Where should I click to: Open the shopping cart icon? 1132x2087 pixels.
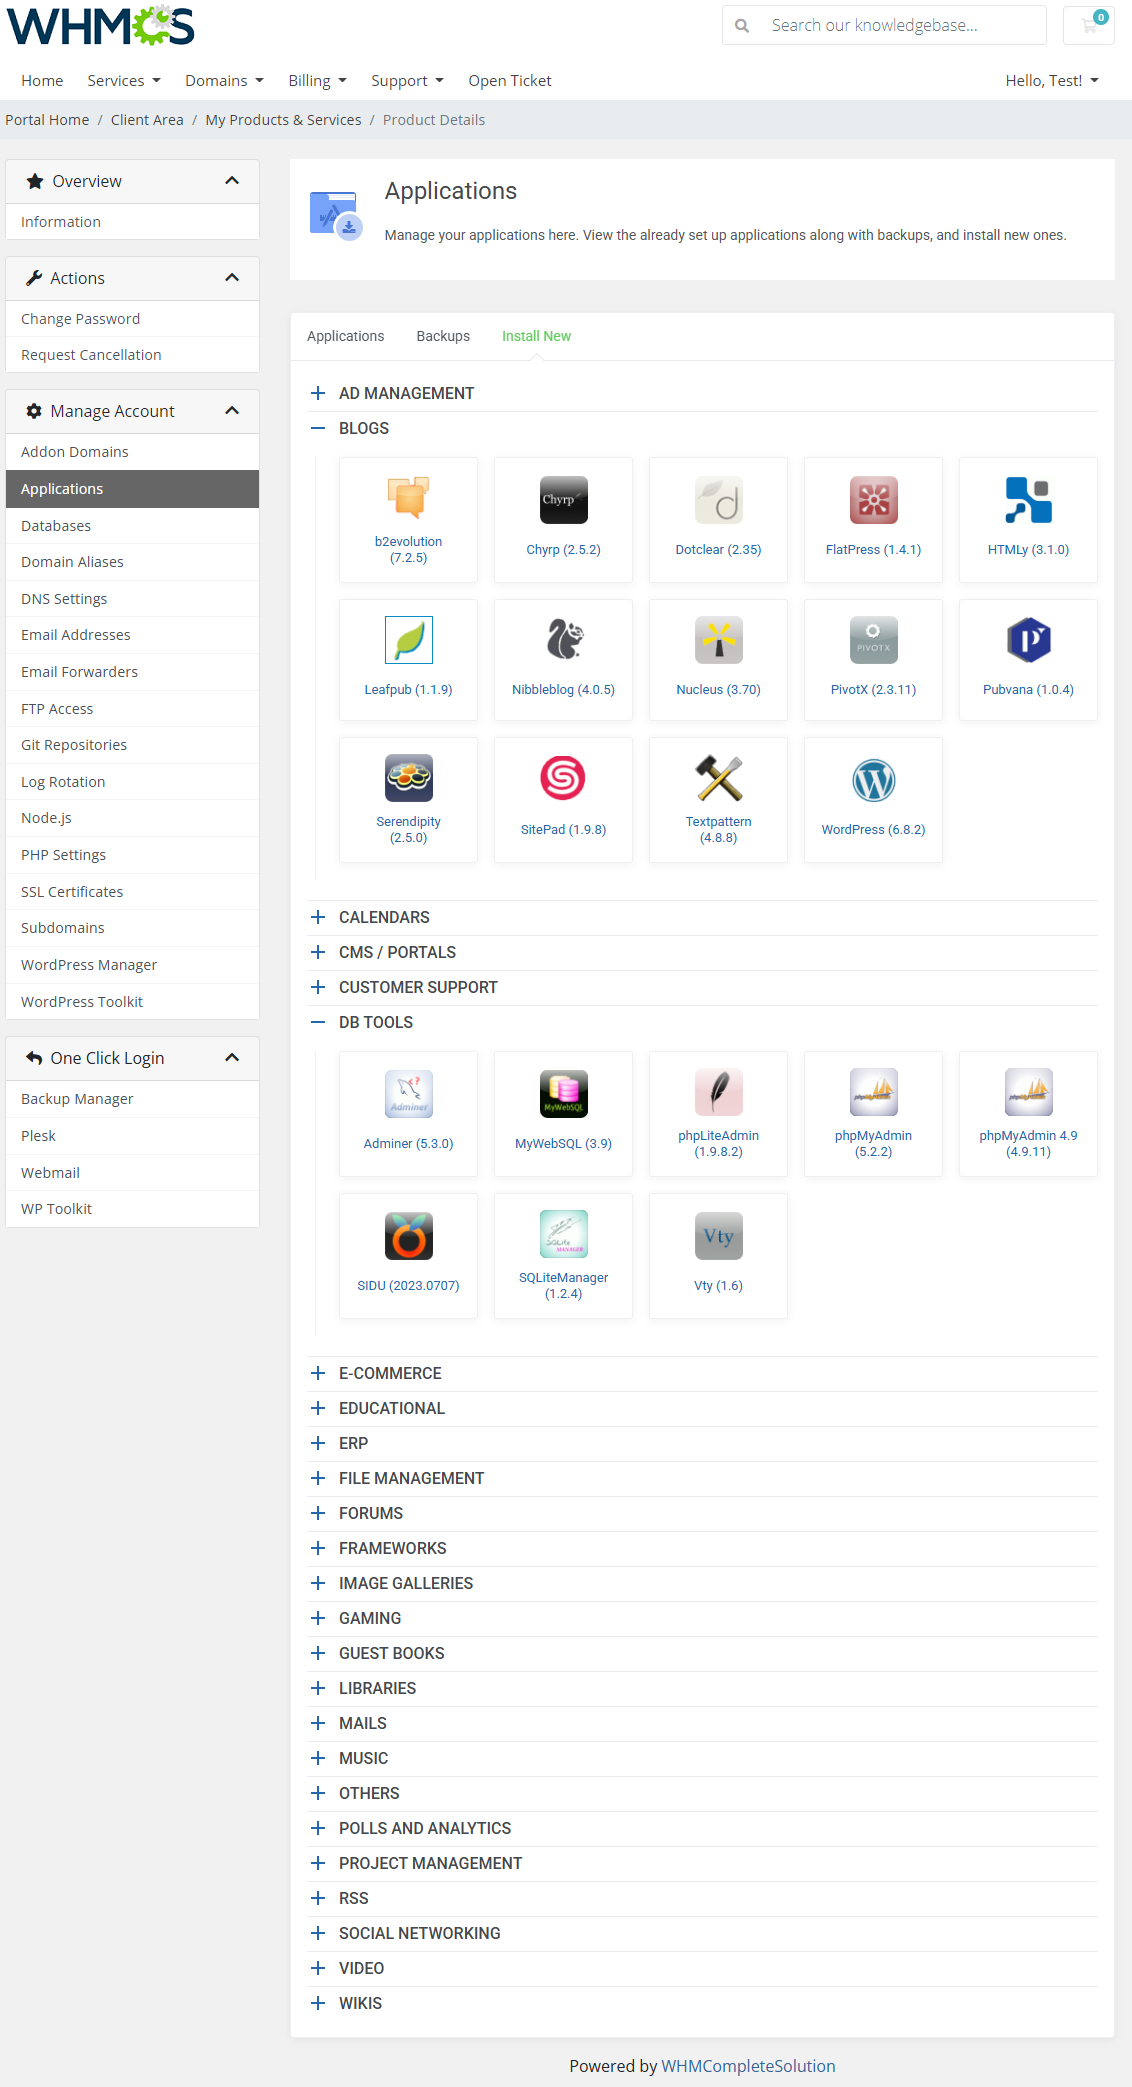click(x=1089, y=25)
